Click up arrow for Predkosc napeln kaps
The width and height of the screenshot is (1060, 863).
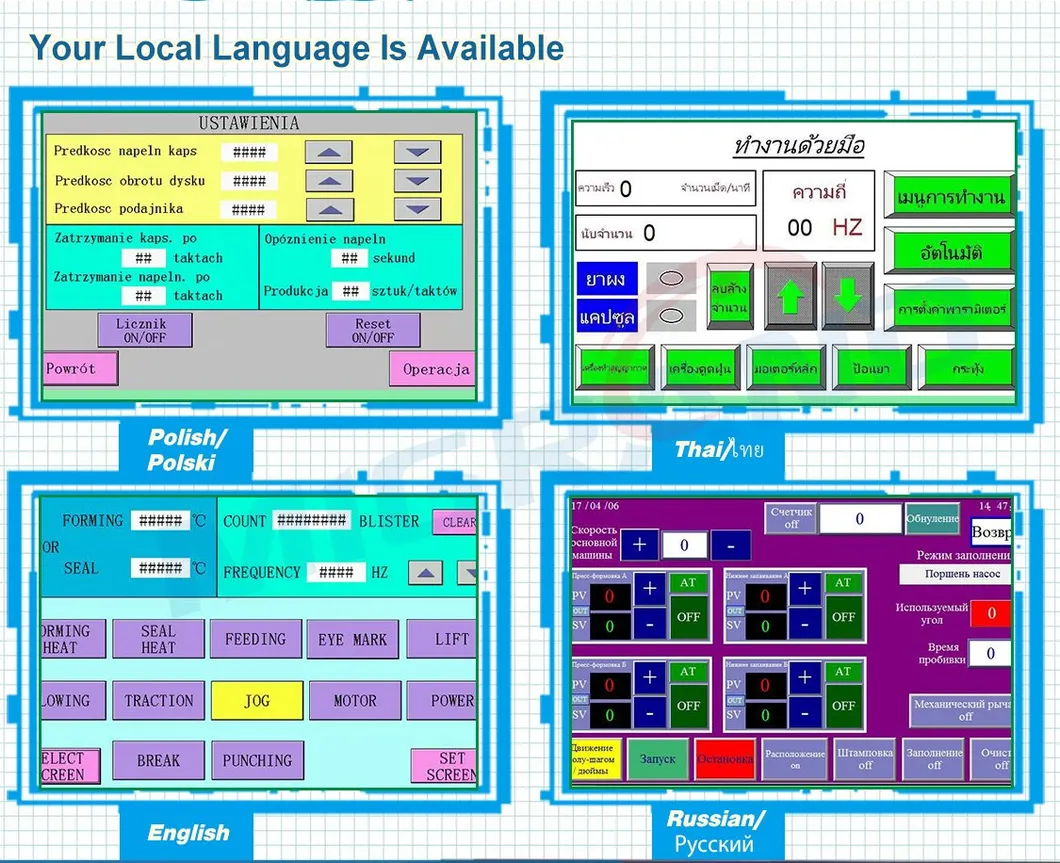[329, 153]
